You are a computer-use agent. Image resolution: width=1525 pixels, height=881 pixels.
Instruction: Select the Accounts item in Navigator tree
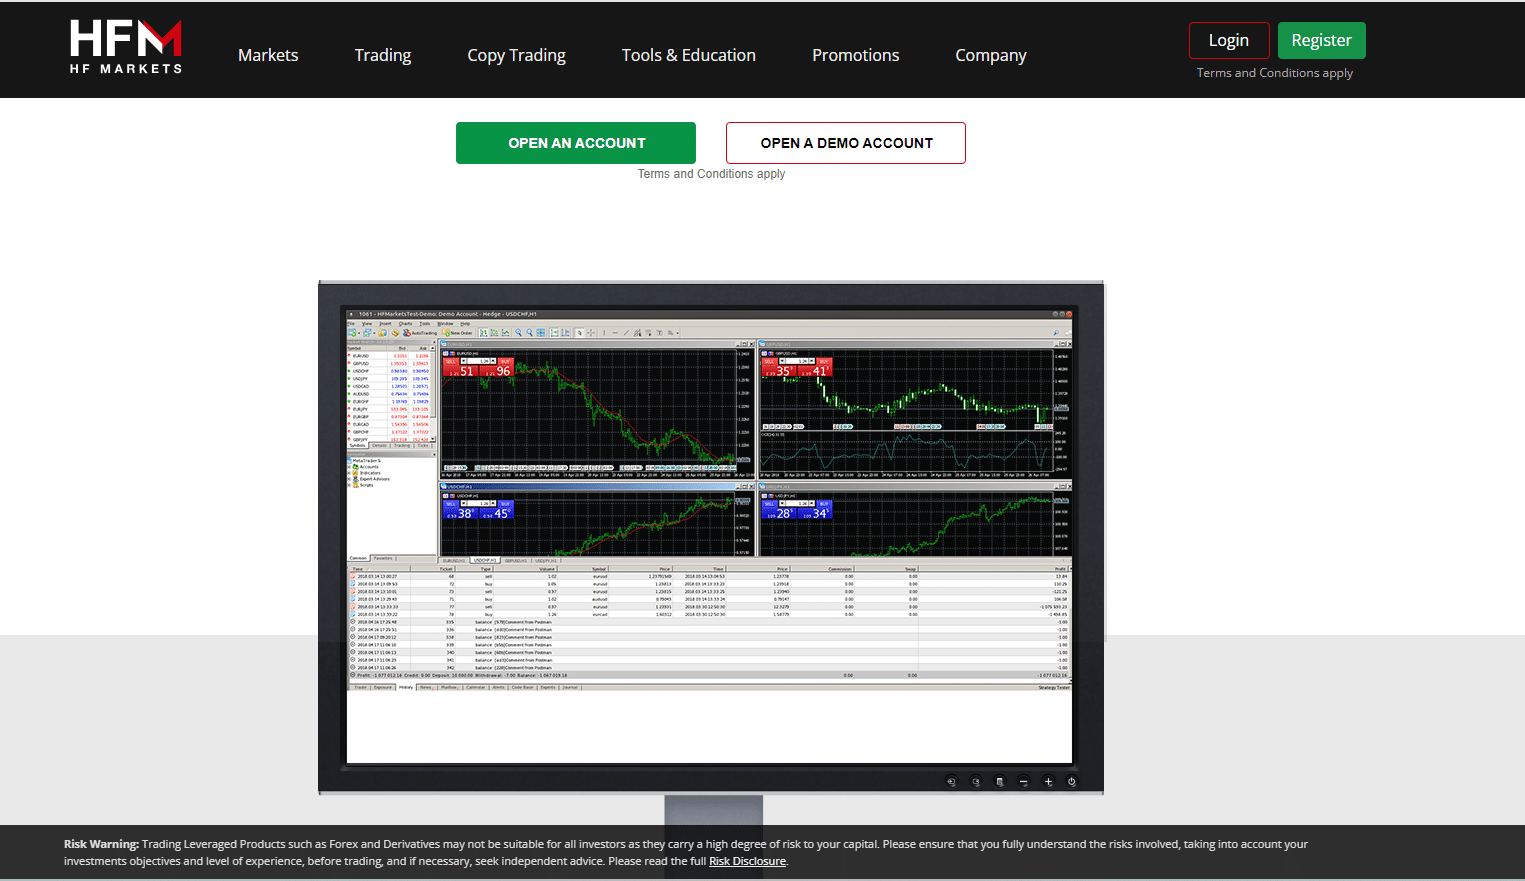point(369,467)
